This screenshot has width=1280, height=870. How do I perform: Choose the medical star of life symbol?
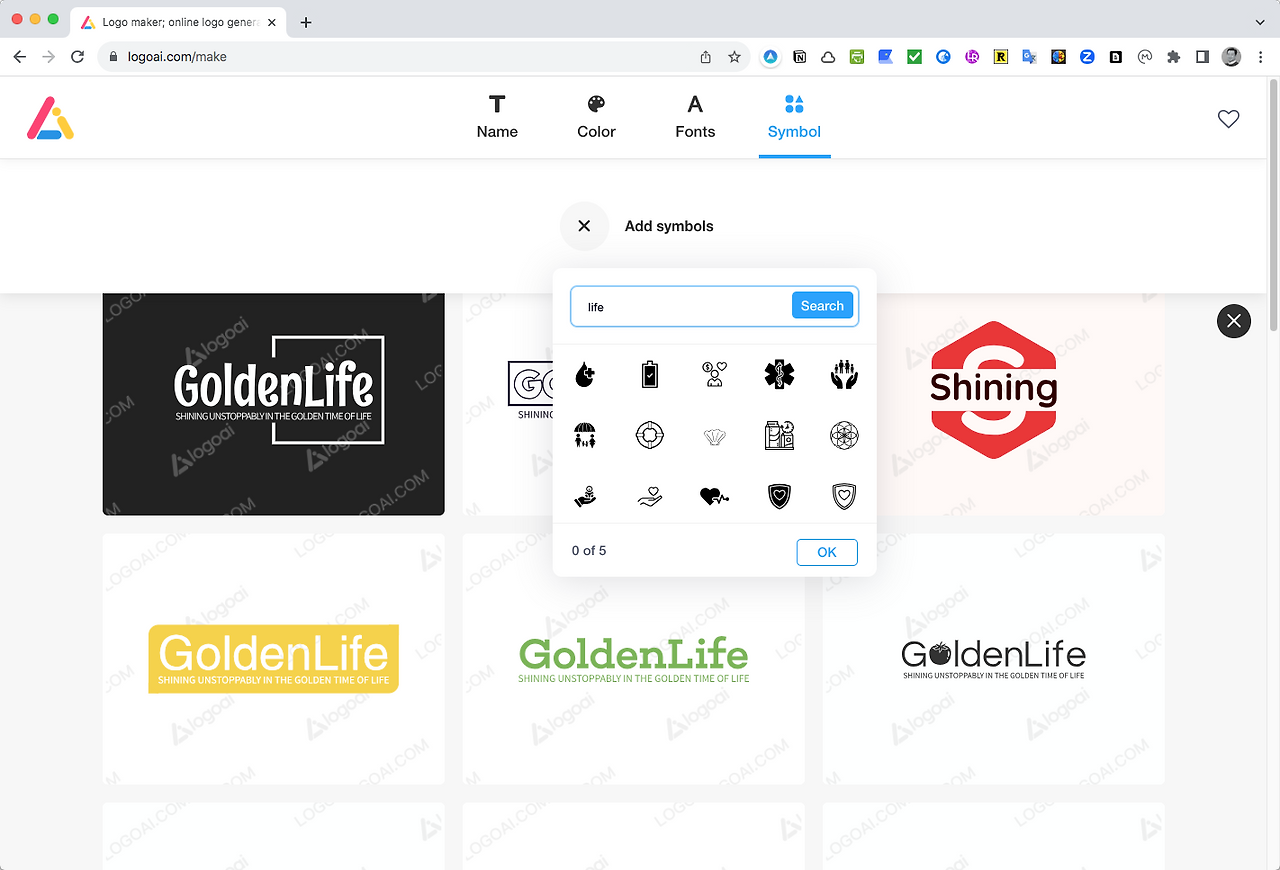(x=780, y=375)
